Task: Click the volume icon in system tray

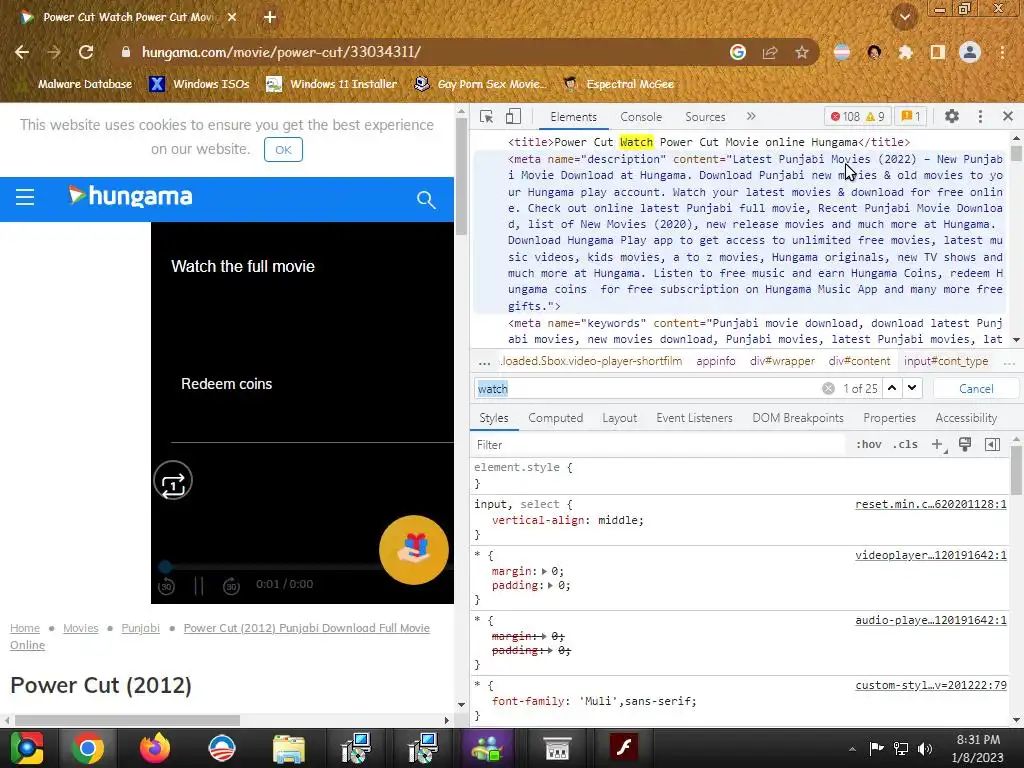Action: pos(925,748)
